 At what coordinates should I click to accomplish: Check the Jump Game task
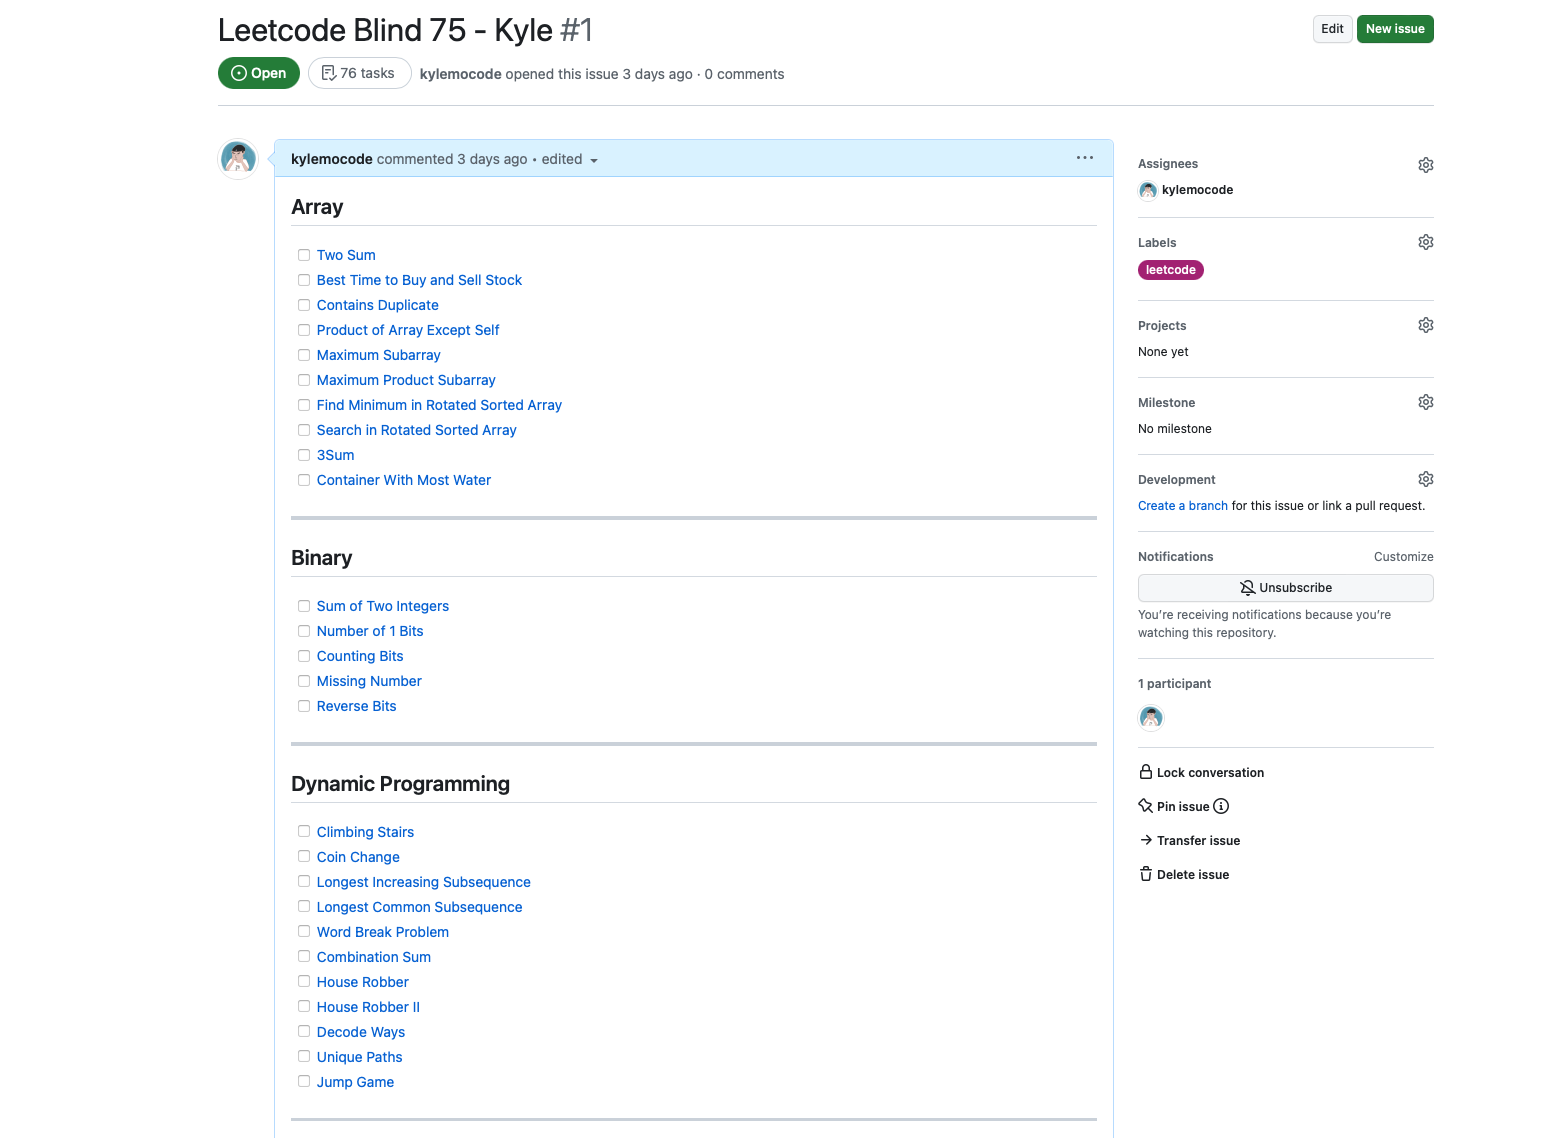click(304, 1081)
